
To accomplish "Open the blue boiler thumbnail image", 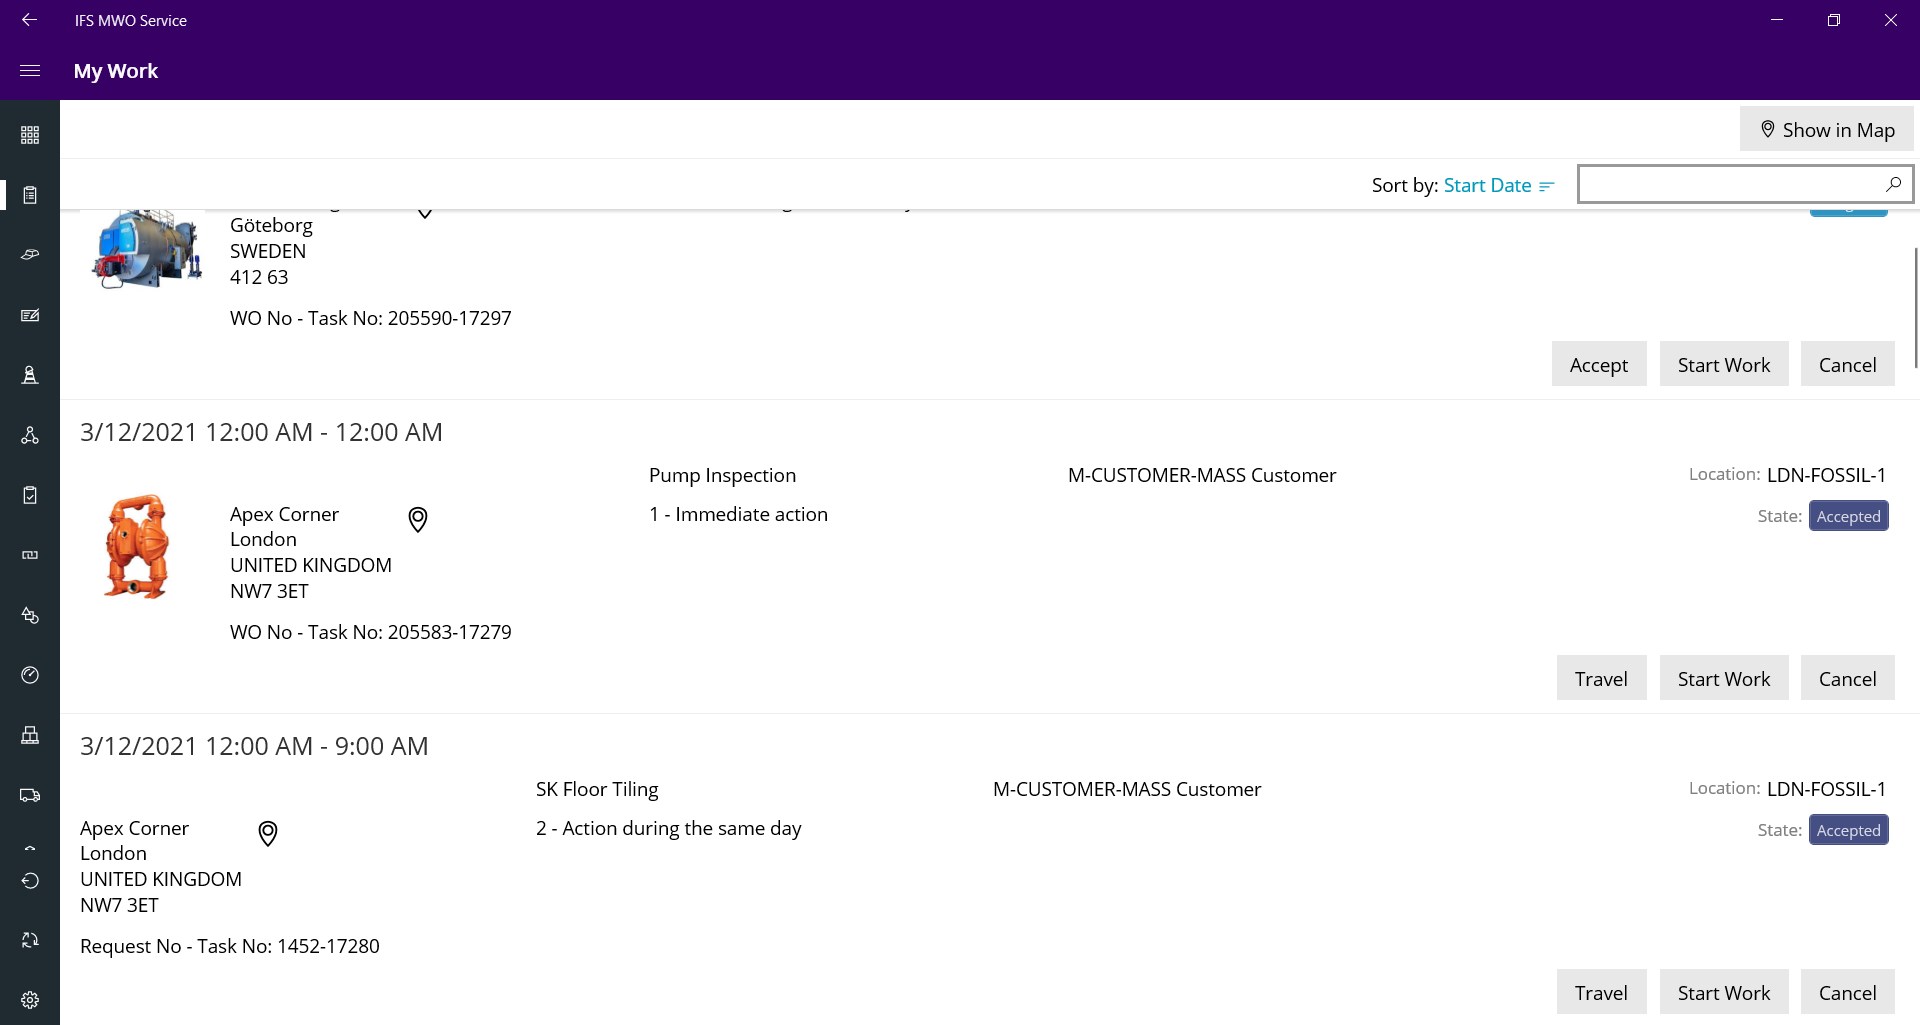I will coord(146,249).
